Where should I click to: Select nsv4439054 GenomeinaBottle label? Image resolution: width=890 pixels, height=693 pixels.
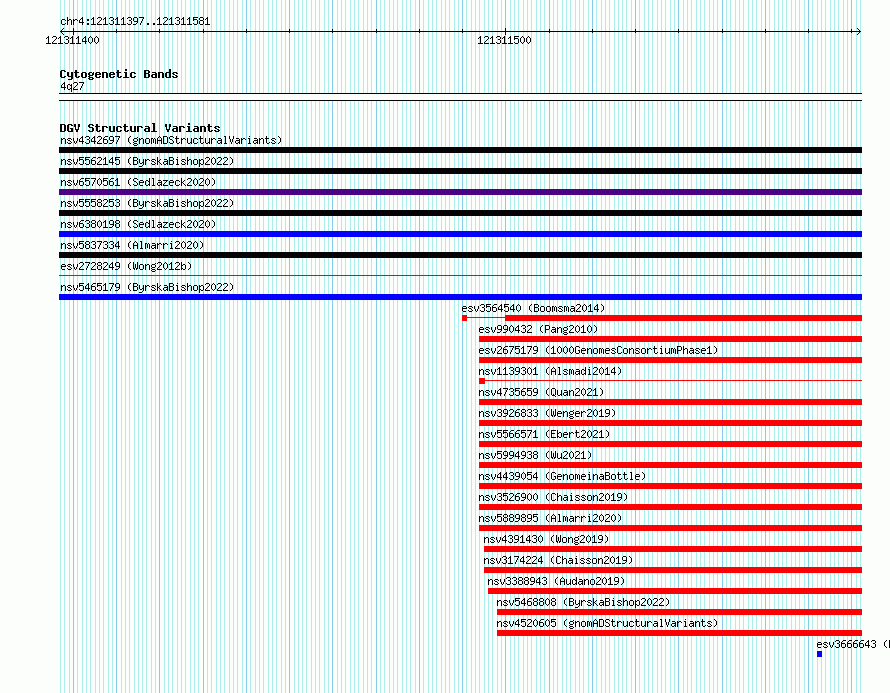[562, 476]
